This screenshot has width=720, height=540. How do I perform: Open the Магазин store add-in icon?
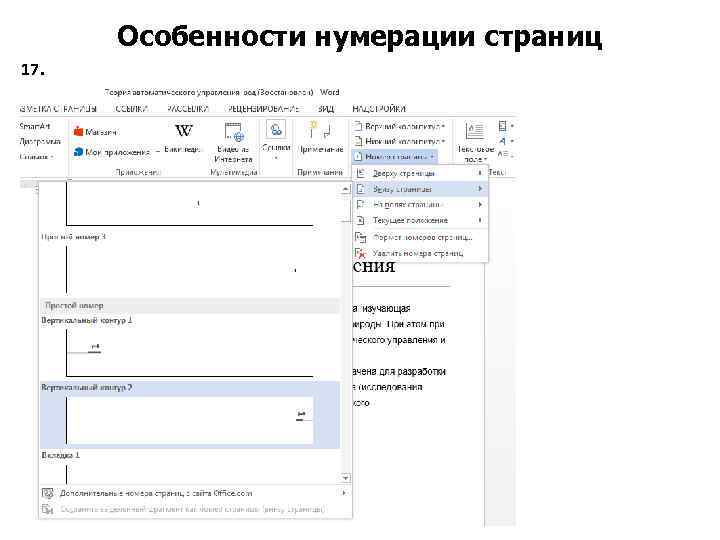point(79,132)
